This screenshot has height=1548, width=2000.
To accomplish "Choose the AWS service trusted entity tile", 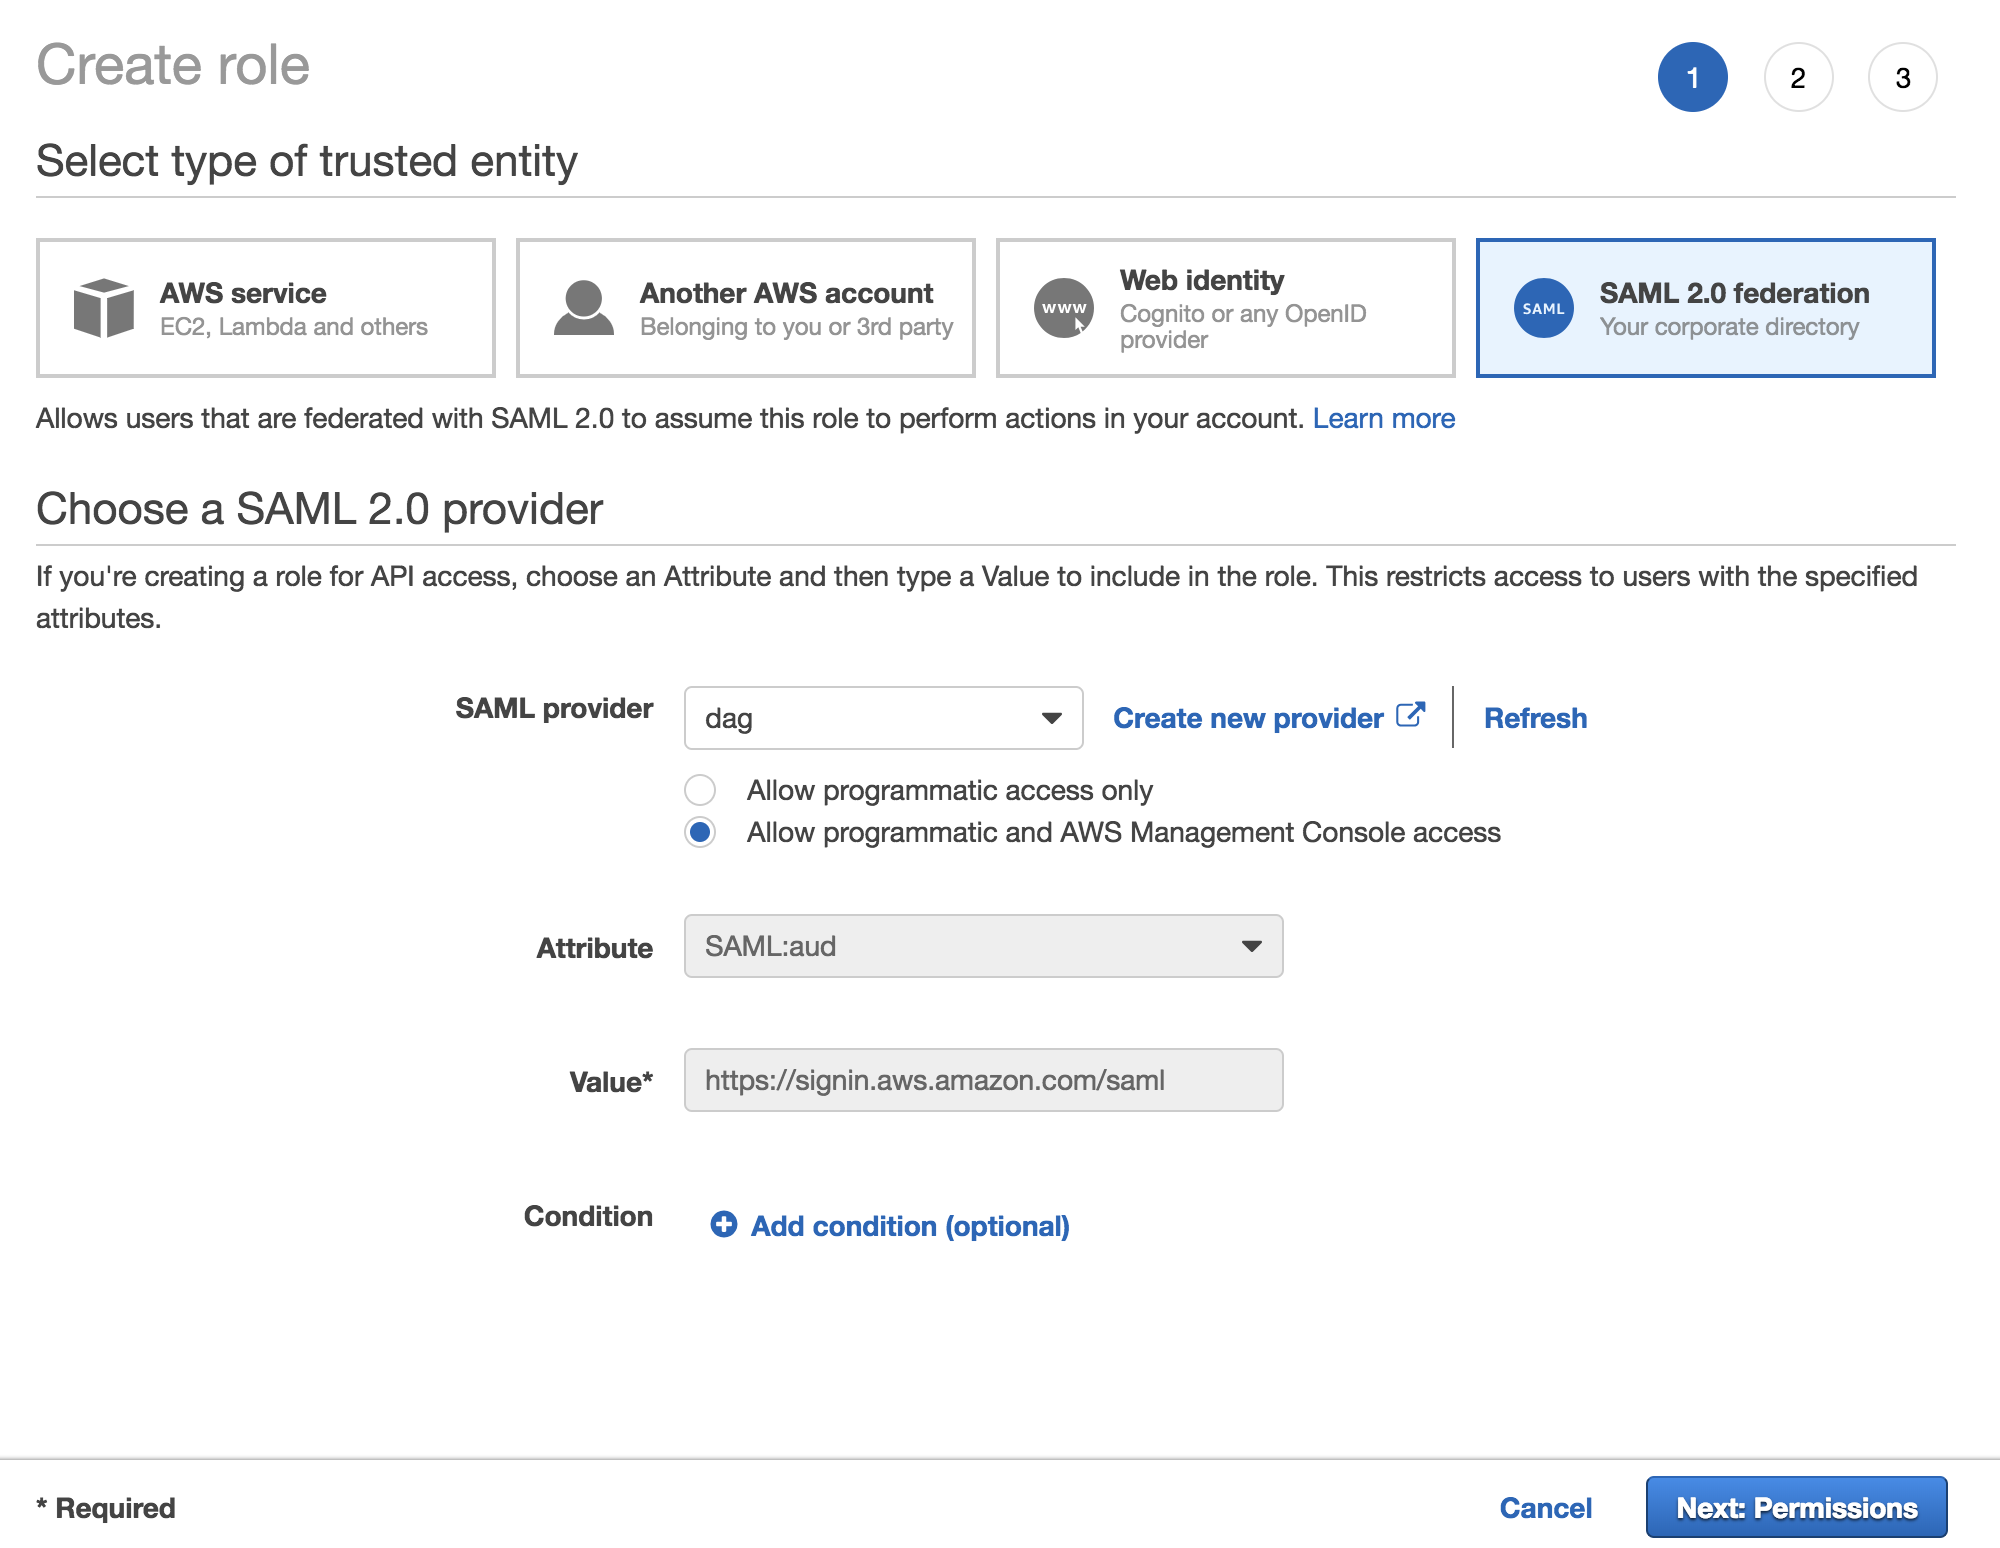I will 265,307.
